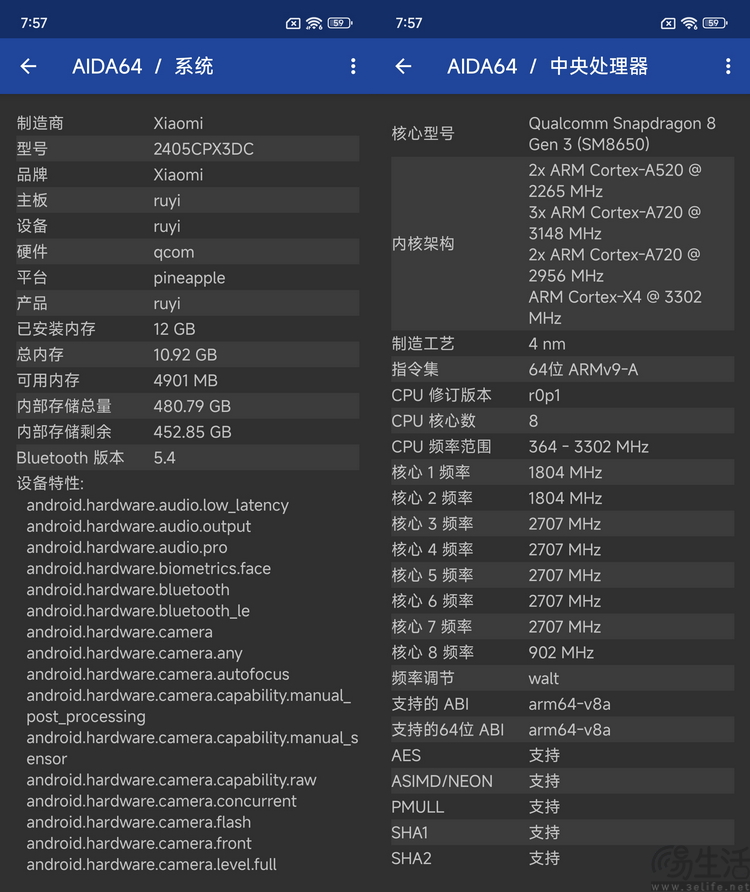Select the SHA1 支持 row
Image resolution: width=750 pixels, height=892 pixels.
(563, 833)
